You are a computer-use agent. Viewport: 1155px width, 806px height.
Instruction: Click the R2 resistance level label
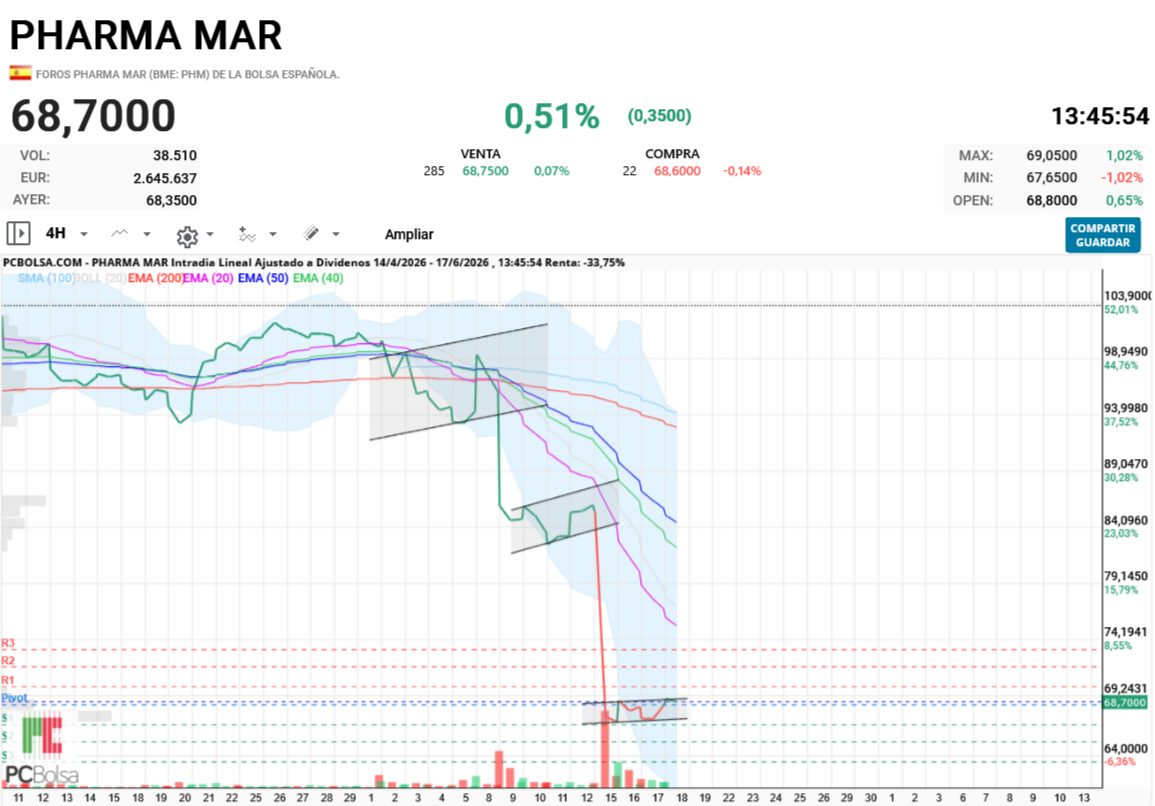(x=8, y=661)
